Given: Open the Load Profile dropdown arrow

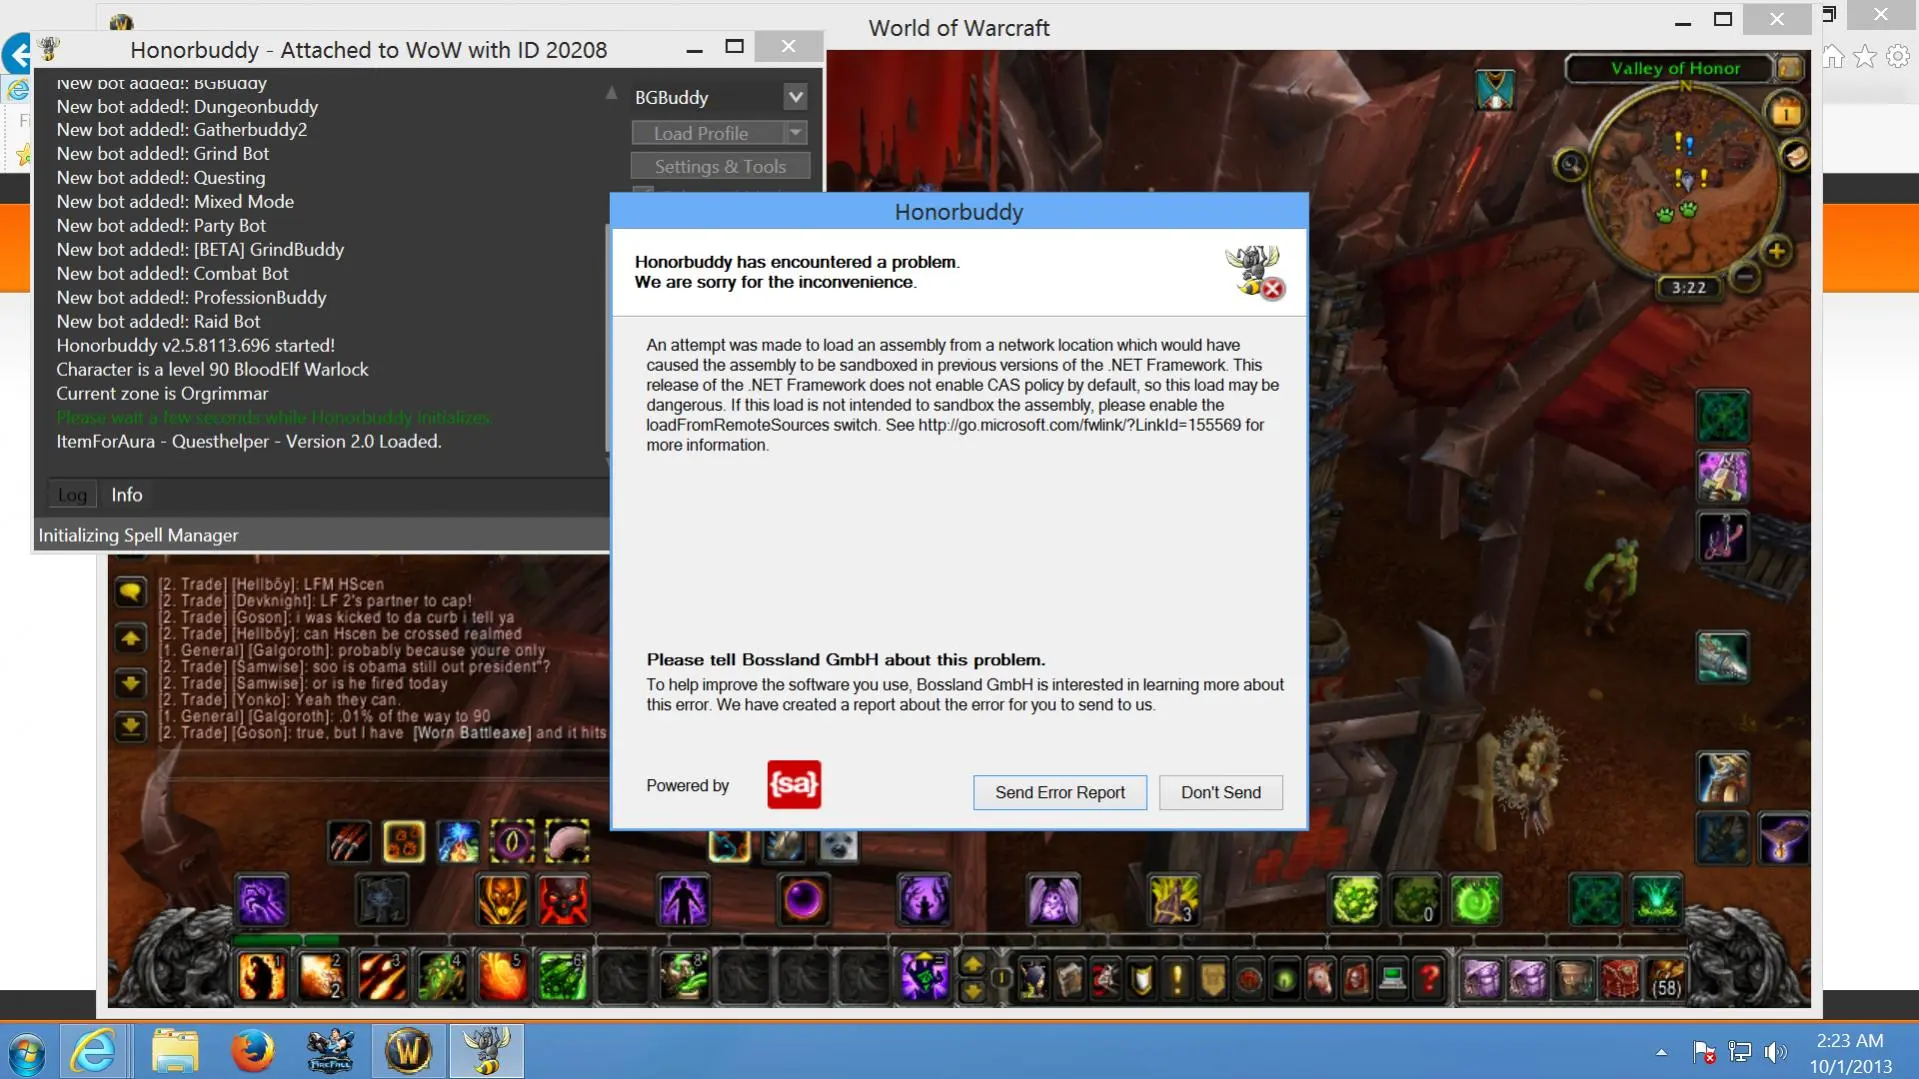Looking at the screenshot, I should tap(796, 133).
